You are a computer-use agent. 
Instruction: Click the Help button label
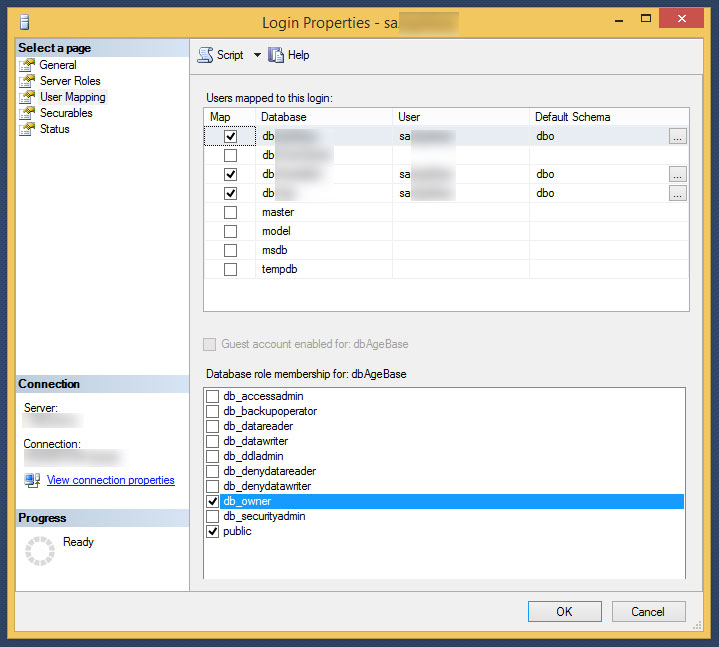click(298, 55)
